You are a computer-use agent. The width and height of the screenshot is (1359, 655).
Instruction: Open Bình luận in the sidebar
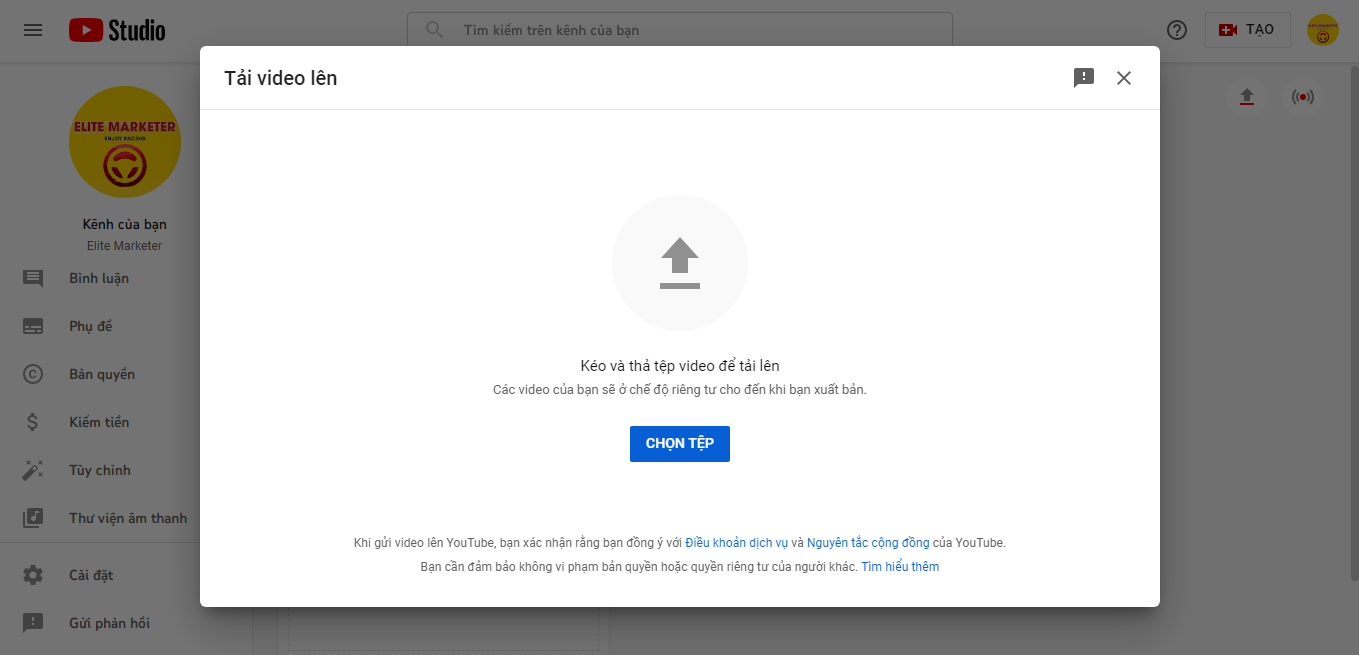tap(99, 278)
